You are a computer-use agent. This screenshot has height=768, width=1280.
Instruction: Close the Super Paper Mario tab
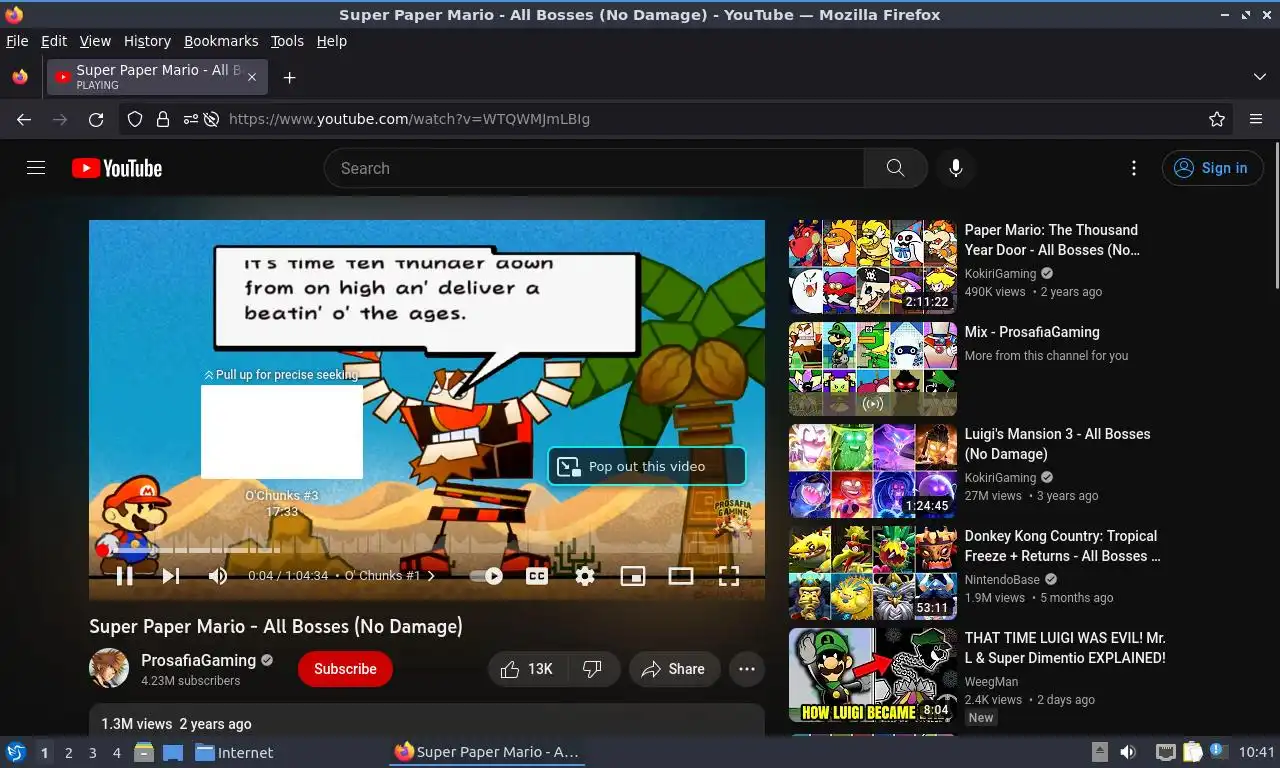[x=252, y=77]
